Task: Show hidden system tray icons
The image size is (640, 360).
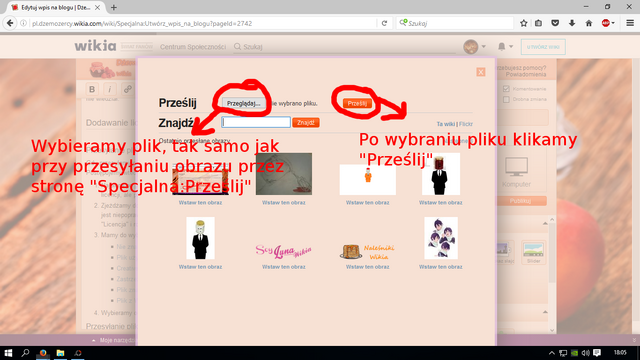Action: 551,353
